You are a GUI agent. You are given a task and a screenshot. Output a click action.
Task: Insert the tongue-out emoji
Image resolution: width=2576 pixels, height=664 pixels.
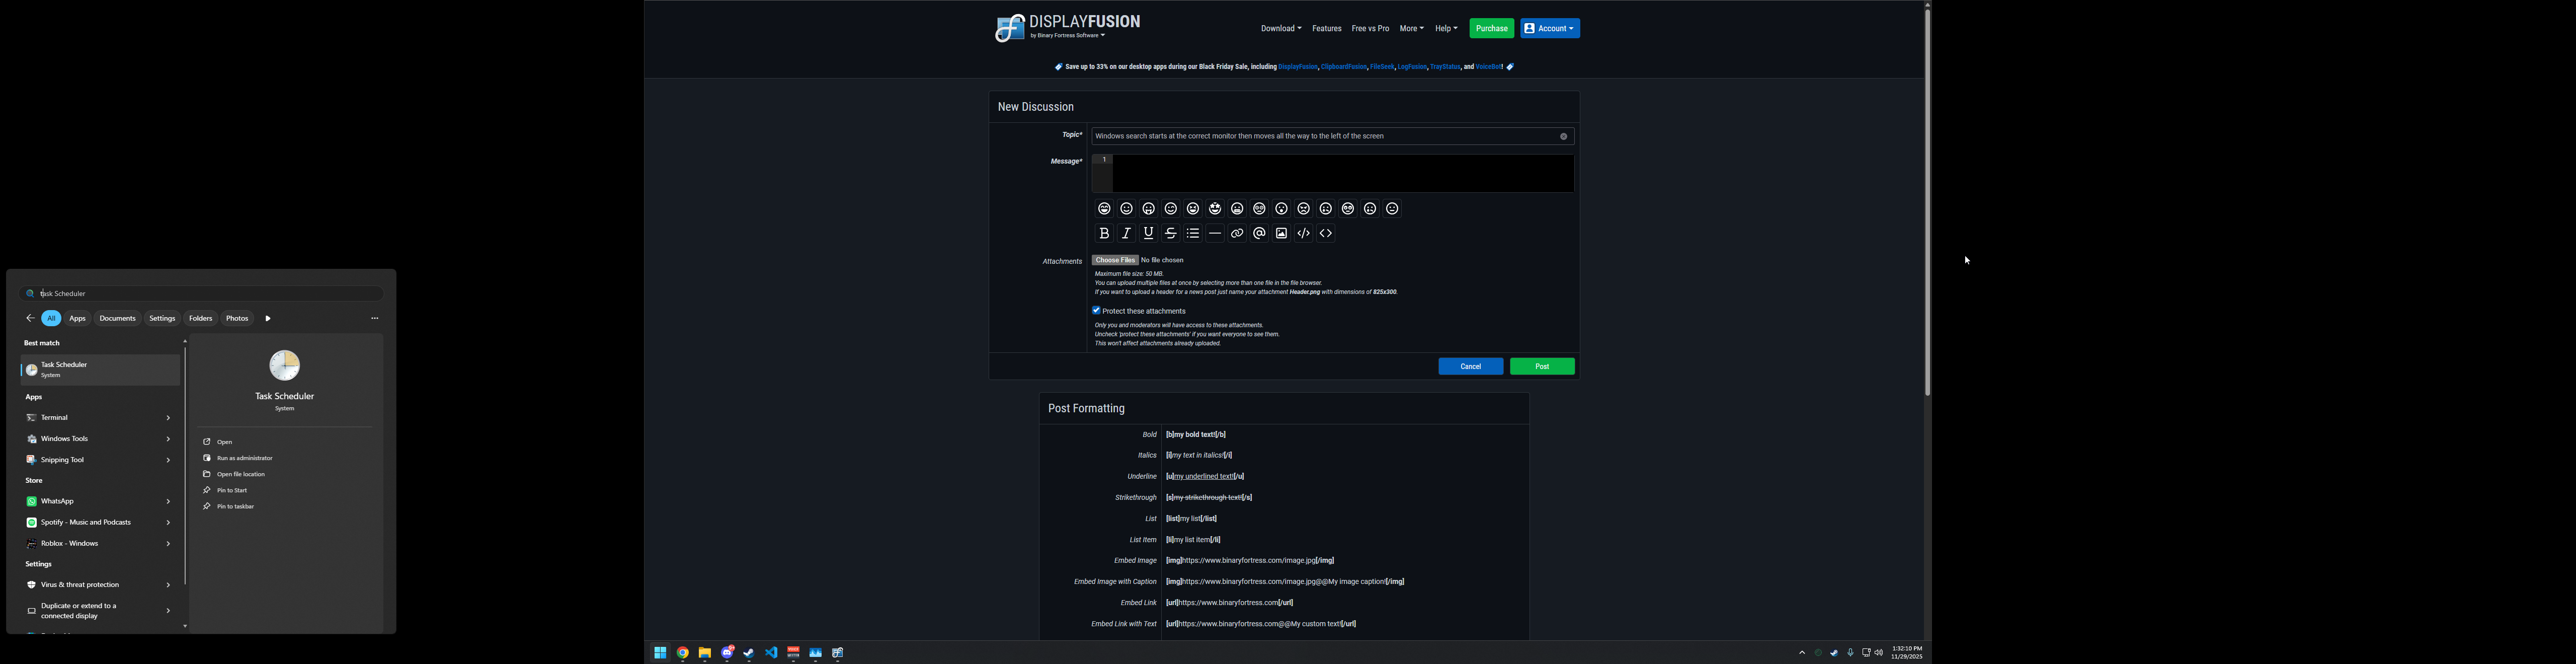pos(1149,209)
